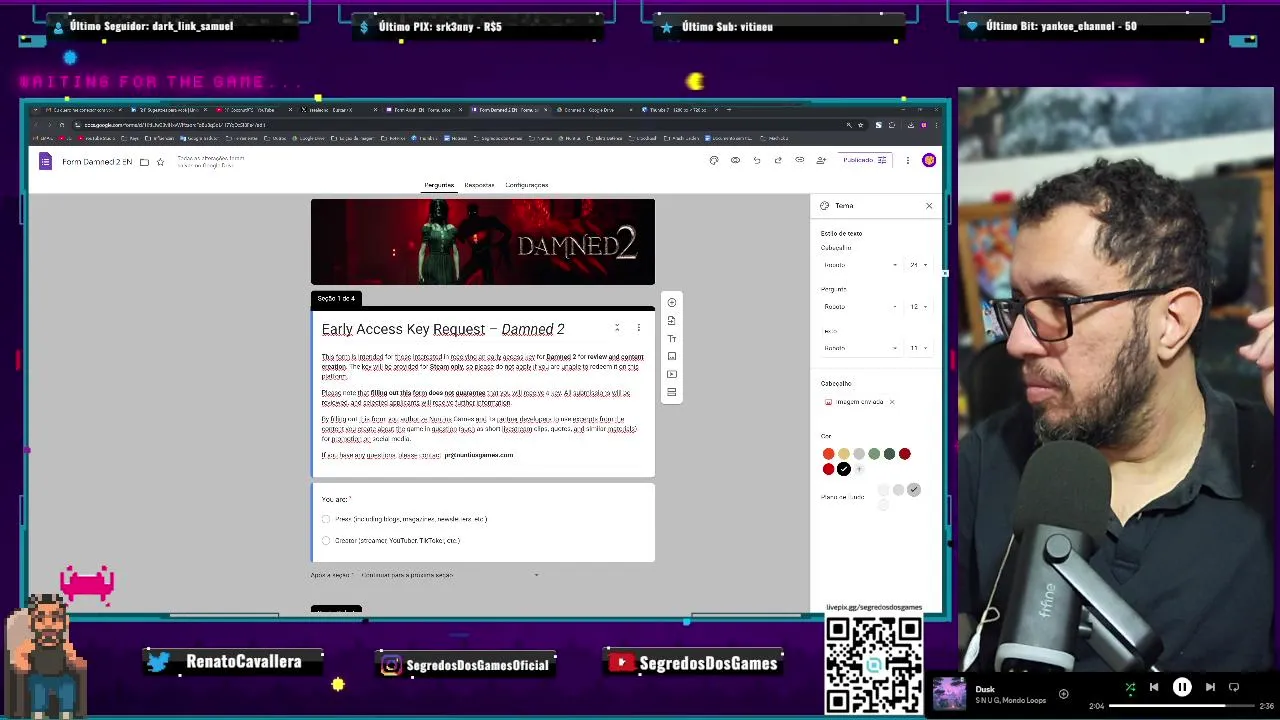Choose the dark green theme color swatch

coord(889,454)
